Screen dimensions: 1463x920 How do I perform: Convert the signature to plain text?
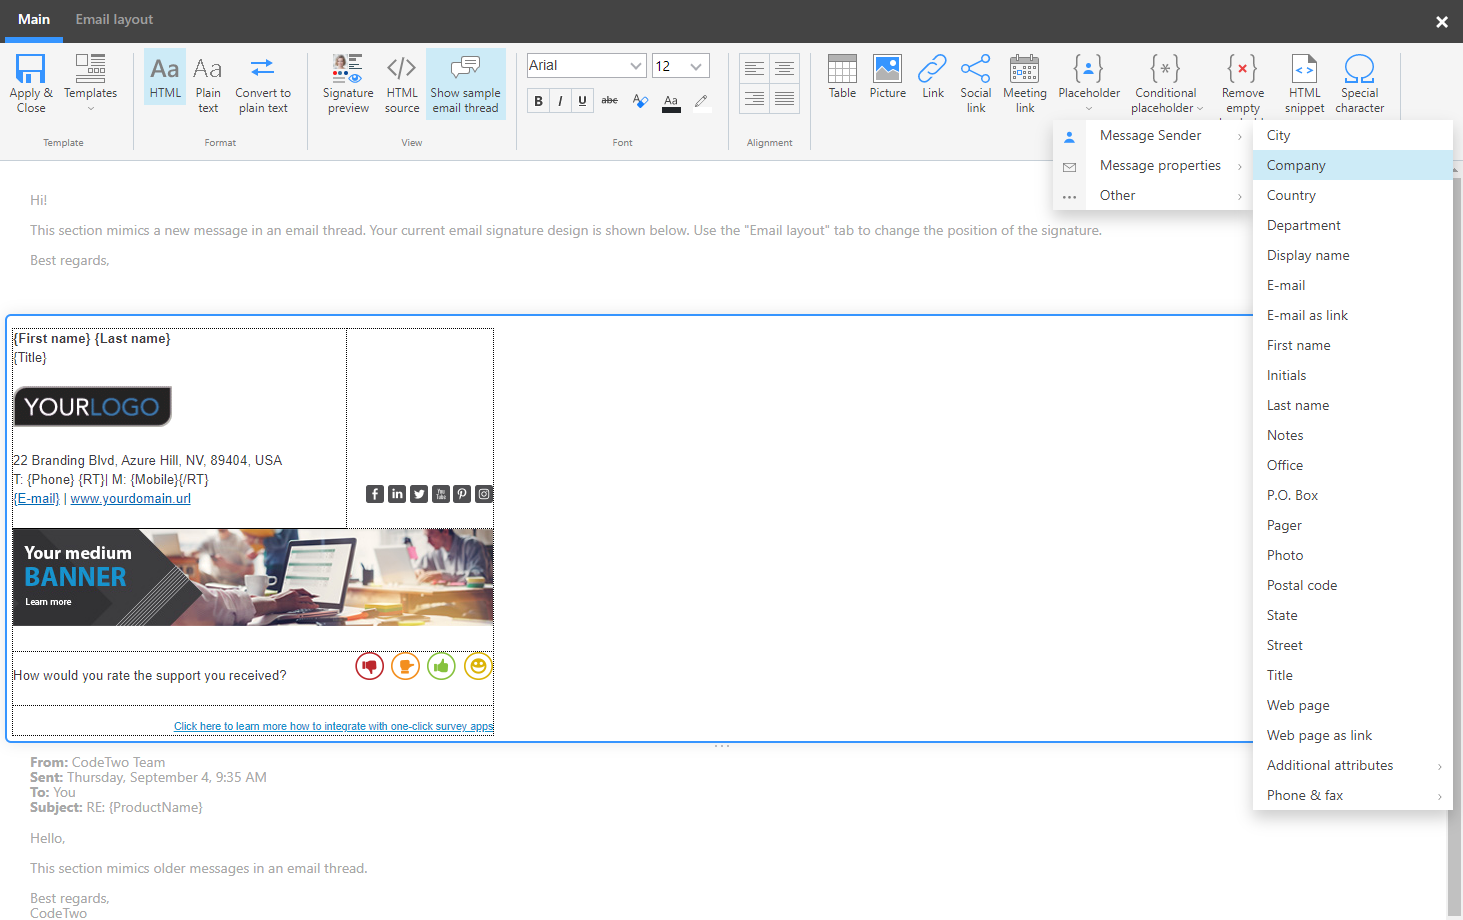point(263,82)
